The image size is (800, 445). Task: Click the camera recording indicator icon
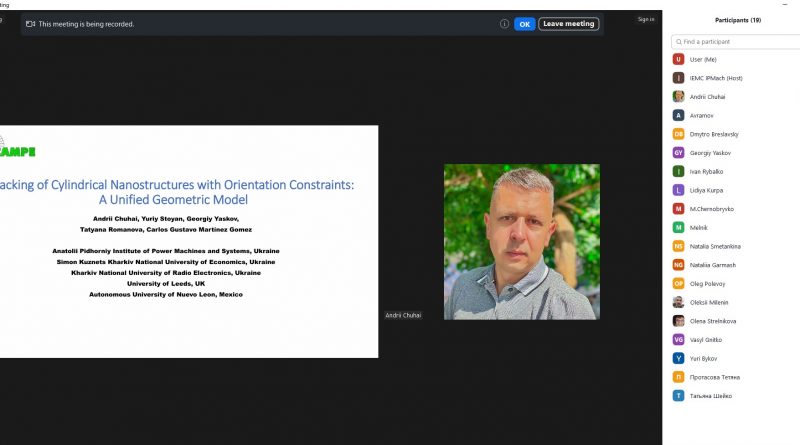point(30,24)
